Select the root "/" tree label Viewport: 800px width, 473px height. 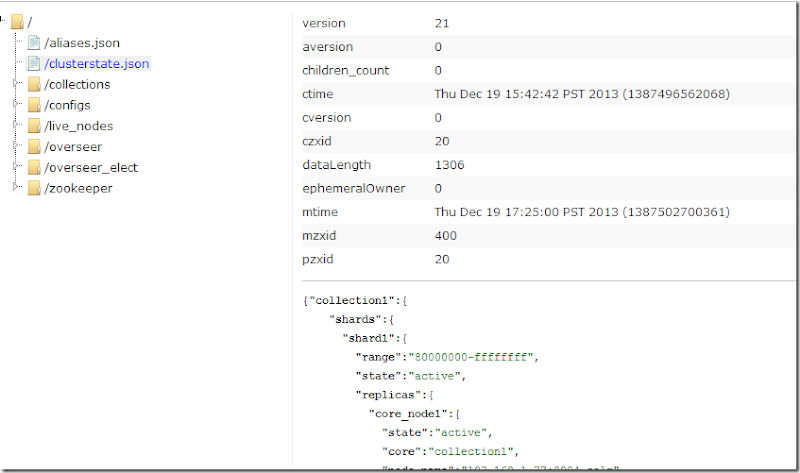[30, 22]
